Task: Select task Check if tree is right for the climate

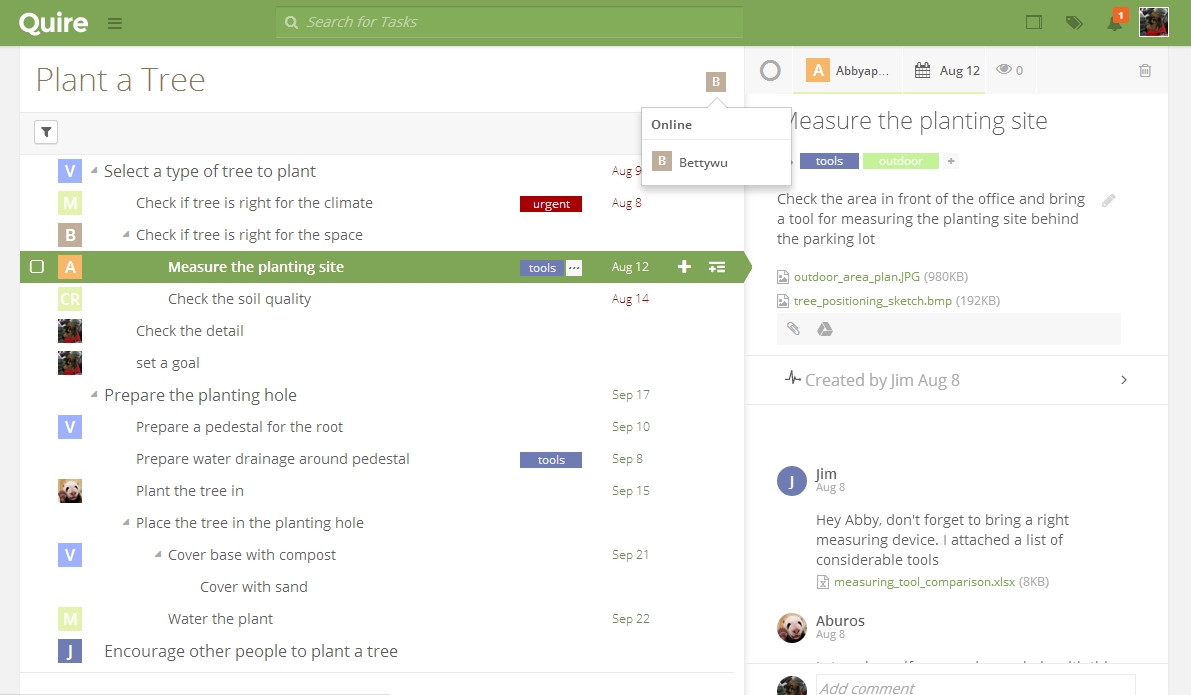Action: click(x=254, y=203)
